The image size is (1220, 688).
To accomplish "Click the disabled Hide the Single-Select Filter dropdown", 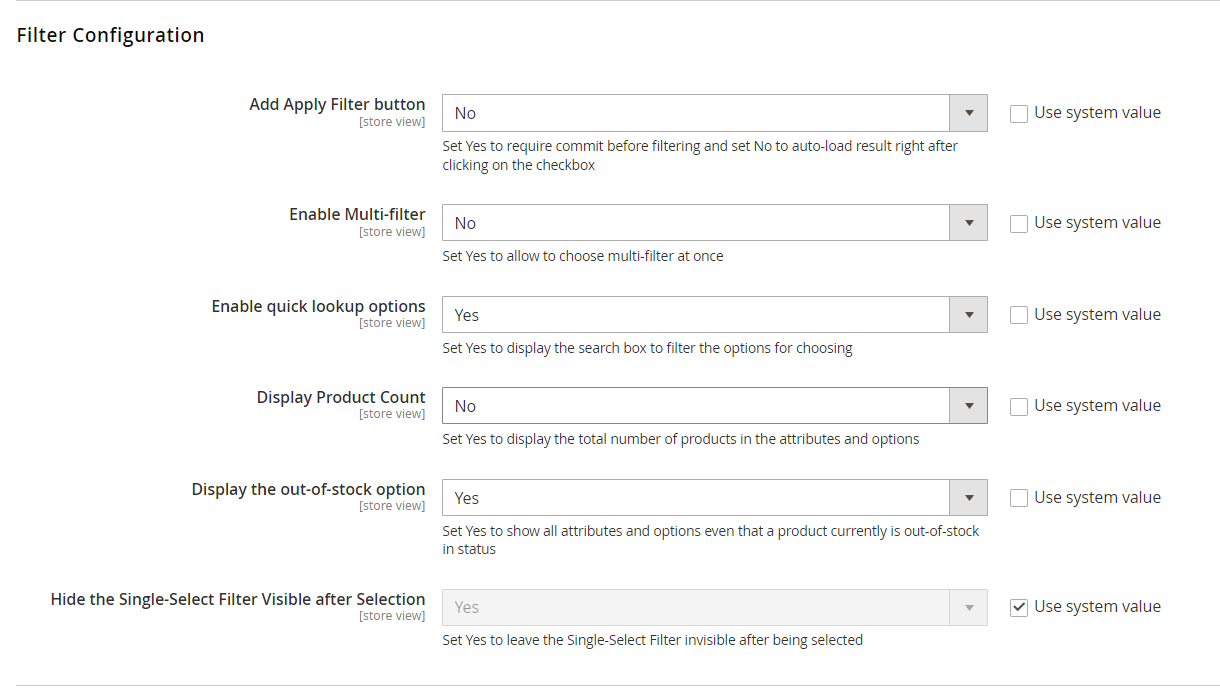I will 714,607.
